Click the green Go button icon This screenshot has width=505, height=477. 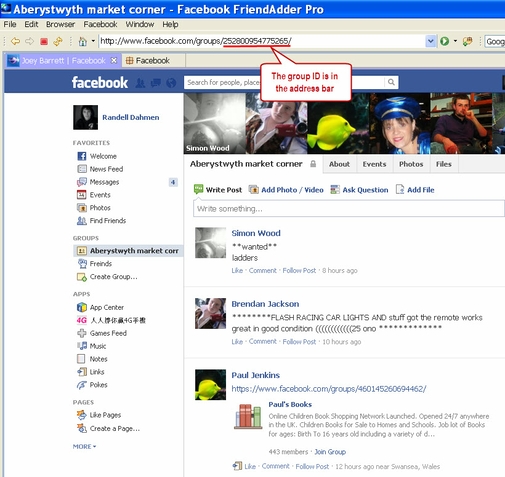(444, 41)
